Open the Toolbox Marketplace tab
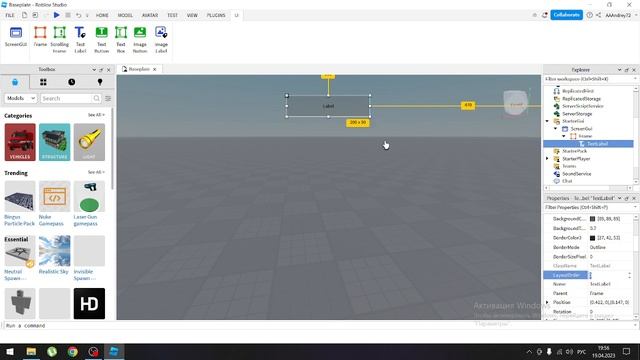Viewport: 640px width, 360px height. (15, 82)
